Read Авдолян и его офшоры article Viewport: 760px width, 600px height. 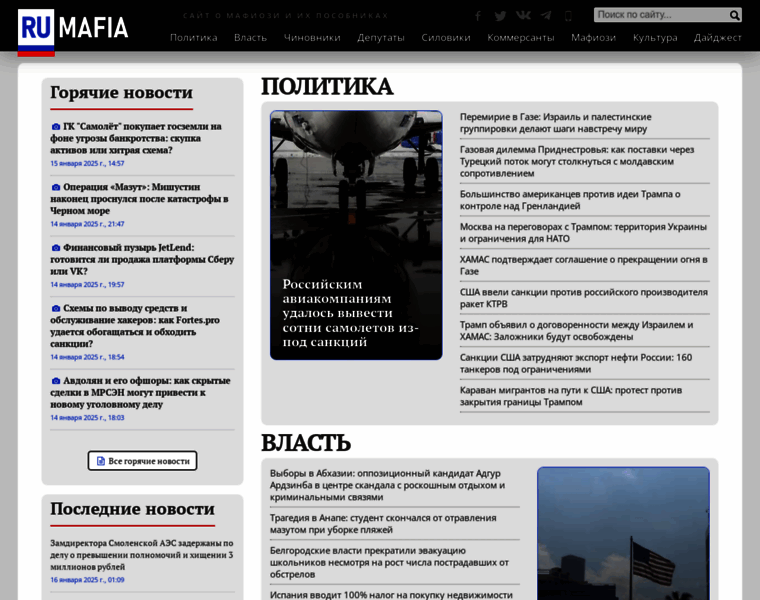(x=140, y=393)
